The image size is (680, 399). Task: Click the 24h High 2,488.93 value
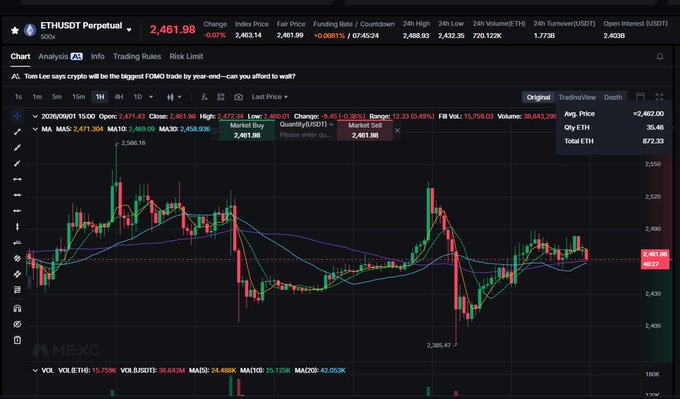(416, 36)
